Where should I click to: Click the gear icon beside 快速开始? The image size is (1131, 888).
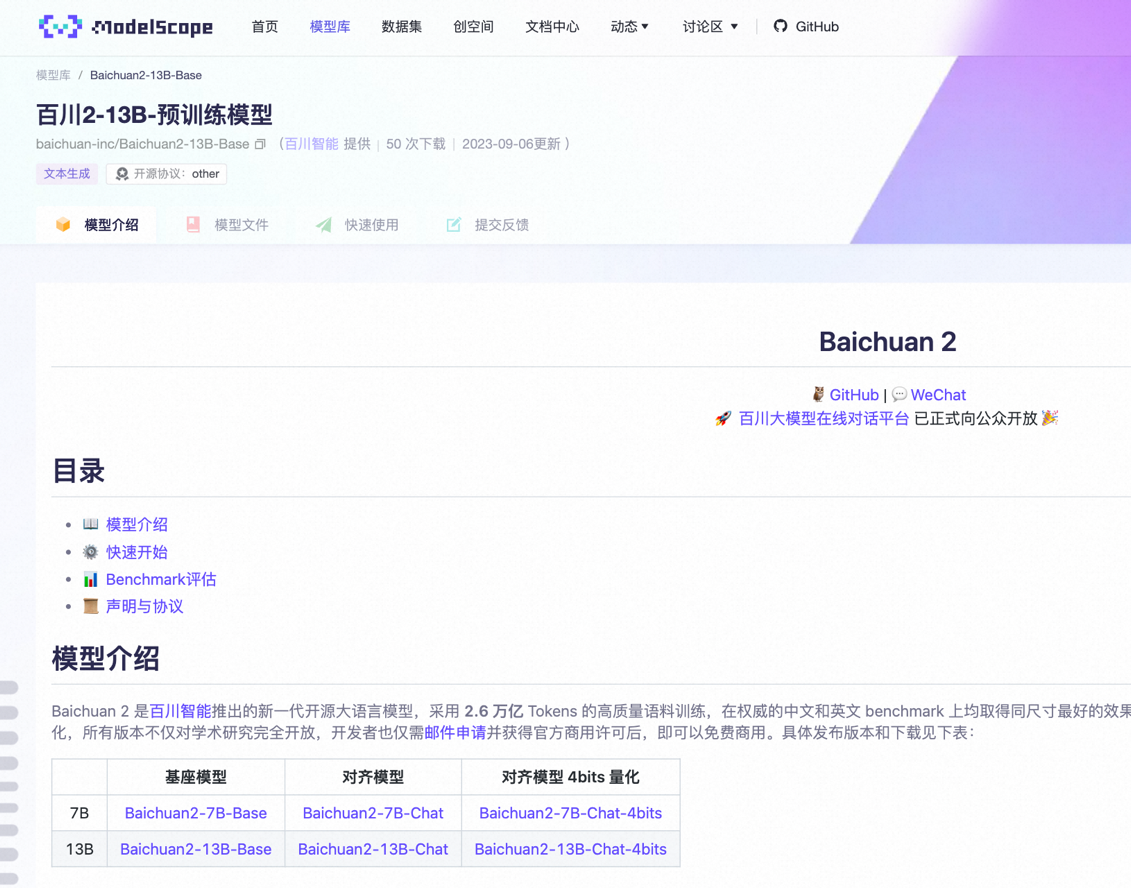click(x=90, y=552)
